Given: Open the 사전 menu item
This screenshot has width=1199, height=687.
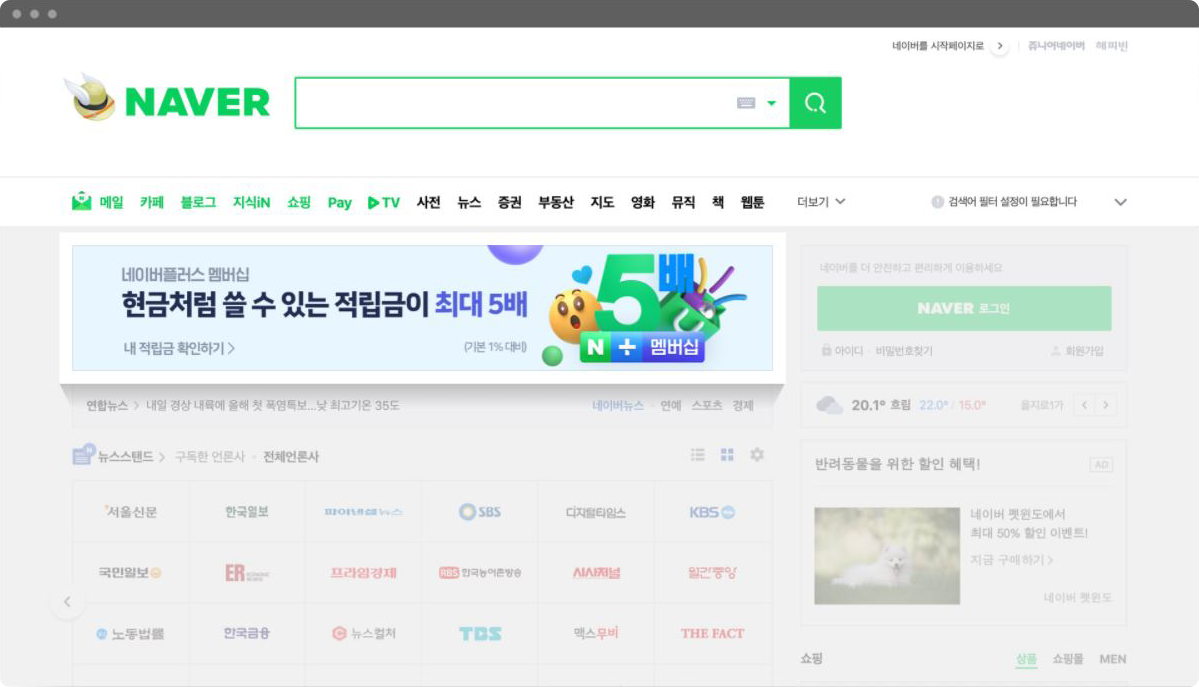Looking at the screenshot, I should [x=429, y=202].
